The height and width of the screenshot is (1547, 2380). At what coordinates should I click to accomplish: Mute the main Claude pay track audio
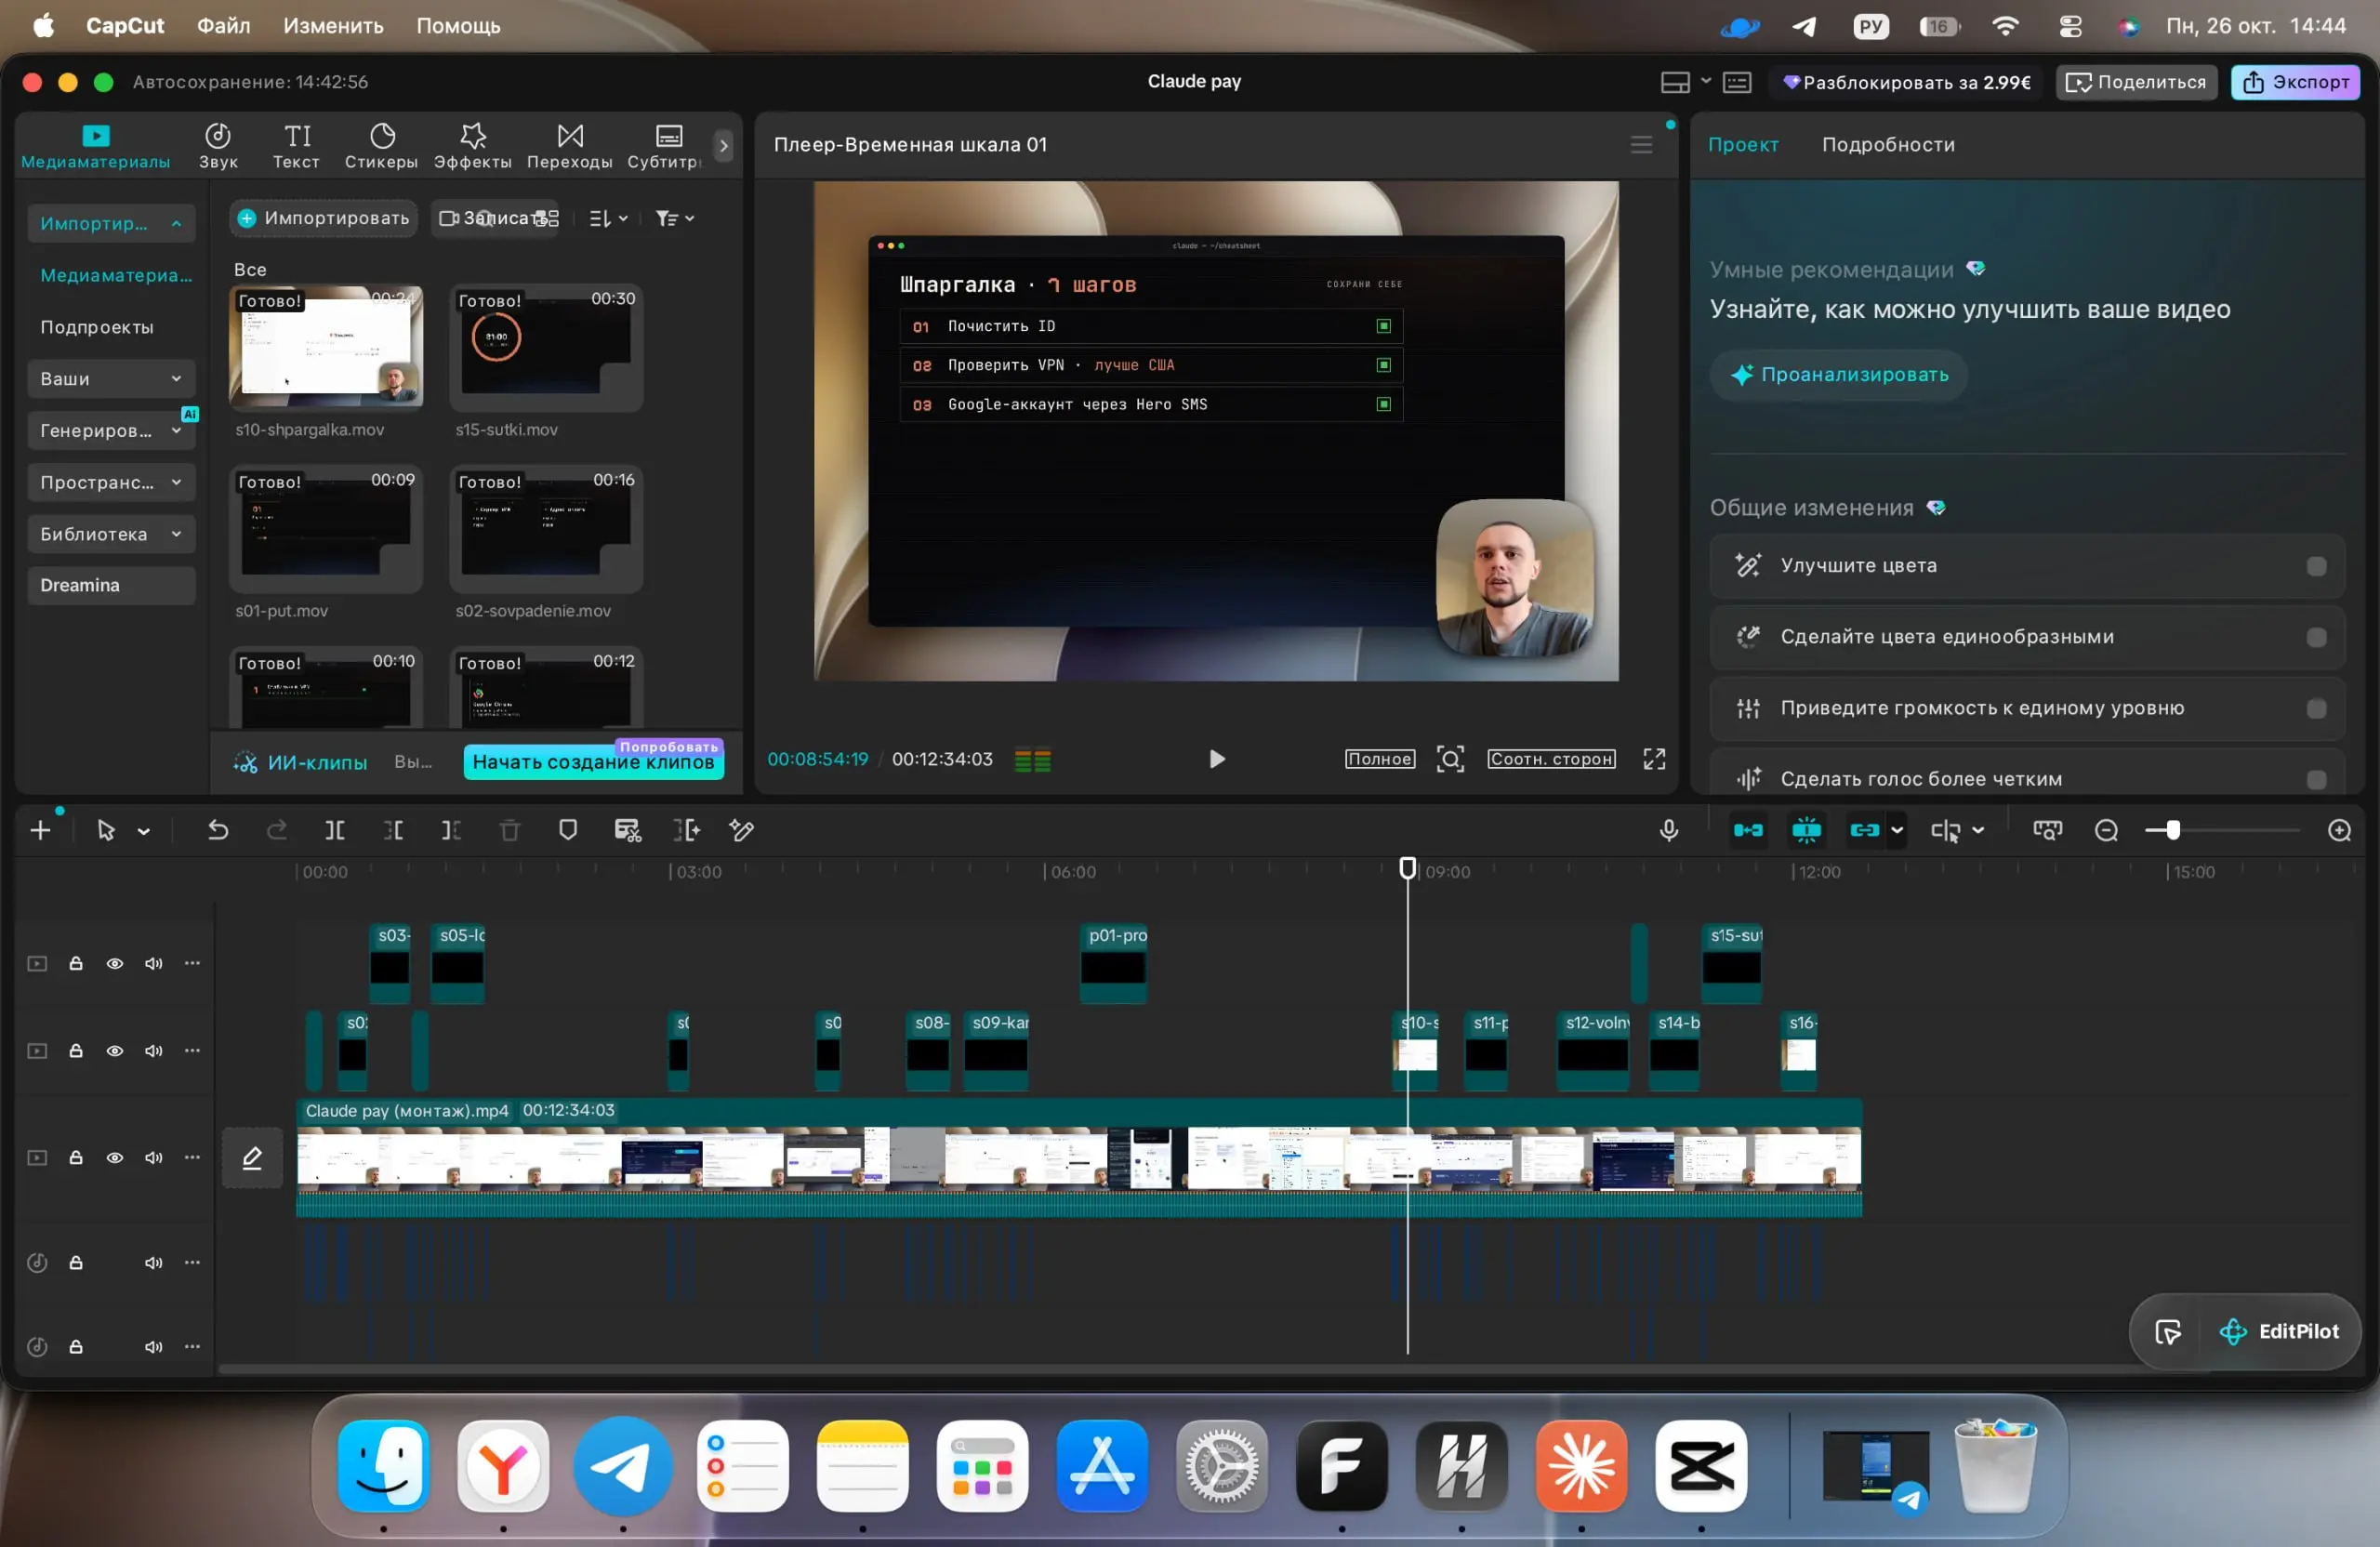coord(153,1157)
